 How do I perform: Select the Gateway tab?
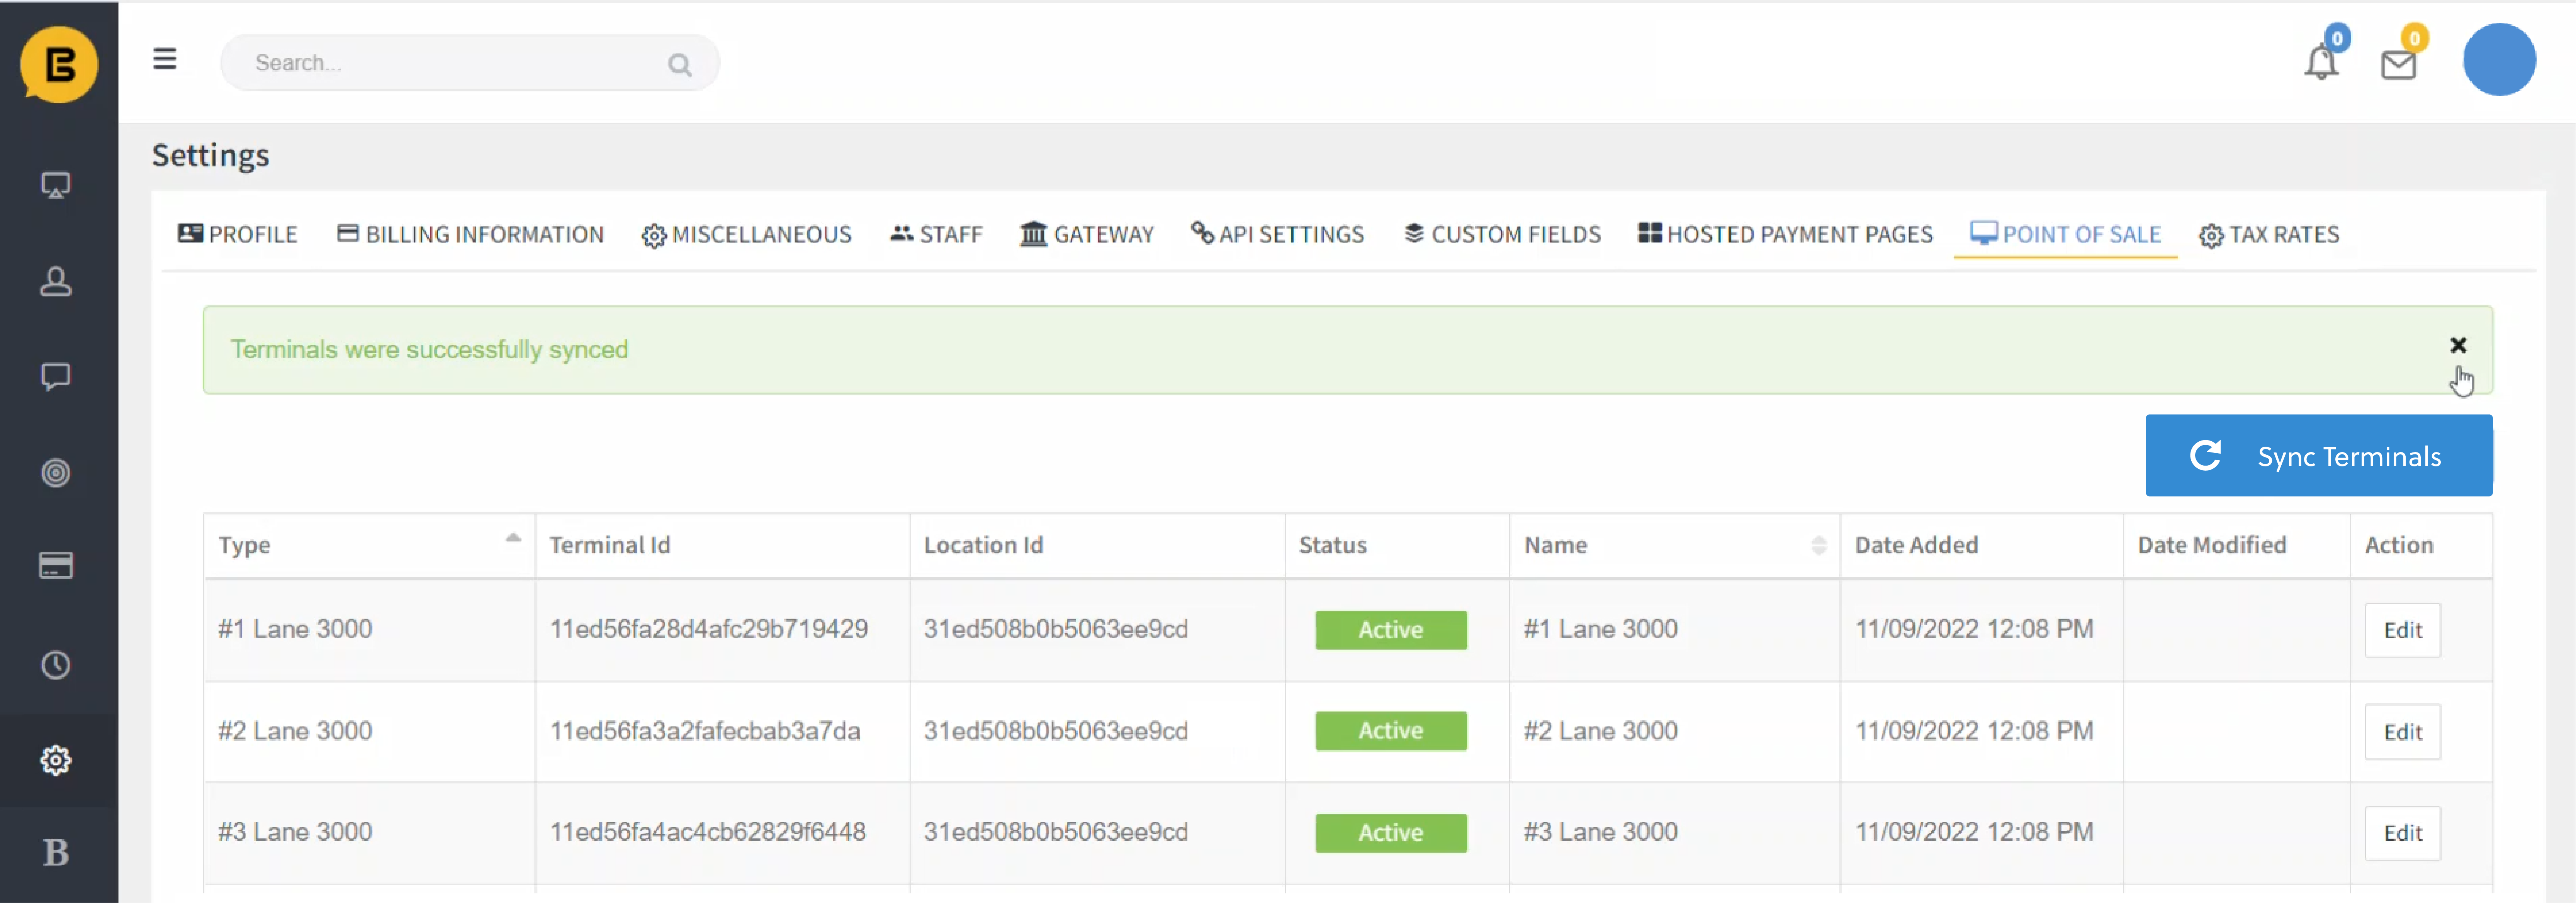(x=1087, y=235)
